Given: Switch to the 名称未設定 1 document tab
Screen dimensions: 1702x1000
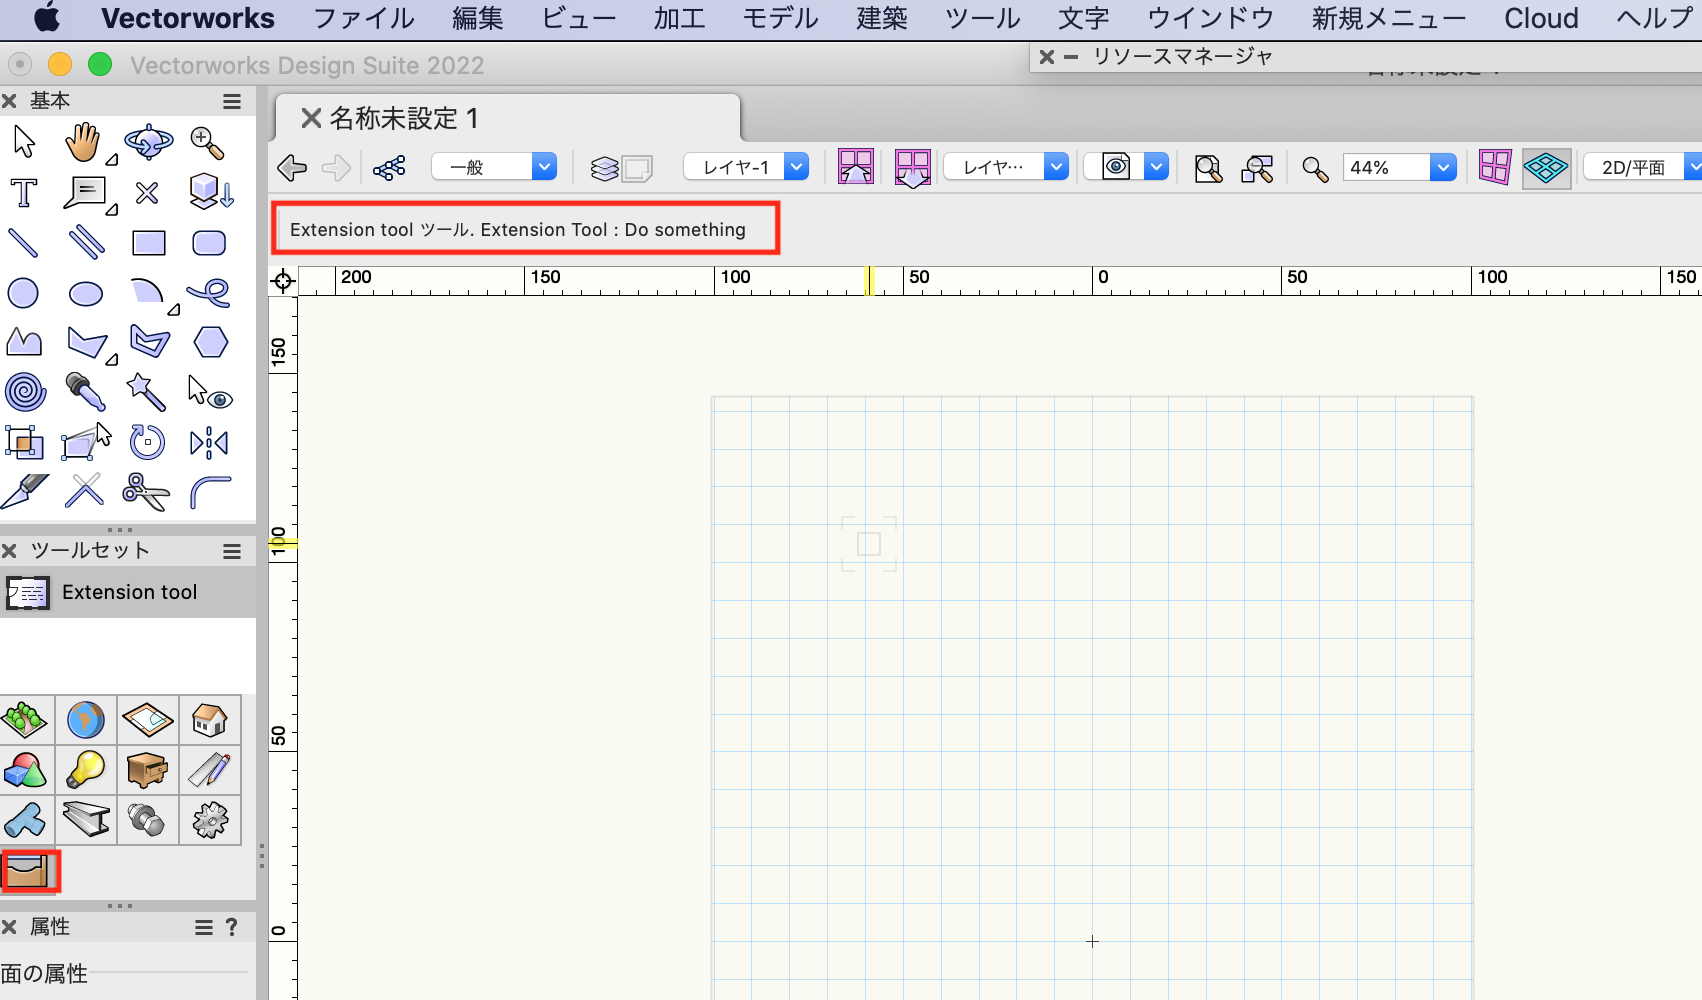Looking at the screenshot, I should 404,119.
